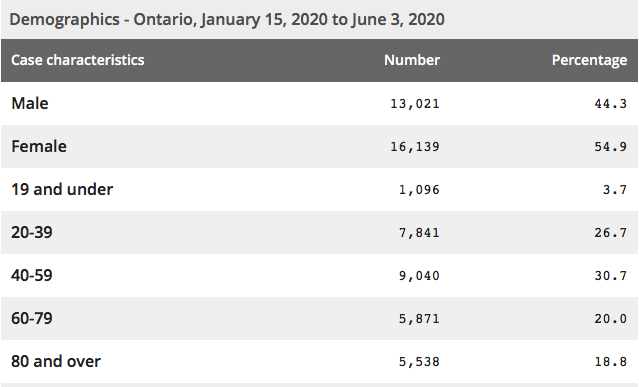Select the 7,841 number cell
The image size is (639, 387).
[x=419, y=233]
